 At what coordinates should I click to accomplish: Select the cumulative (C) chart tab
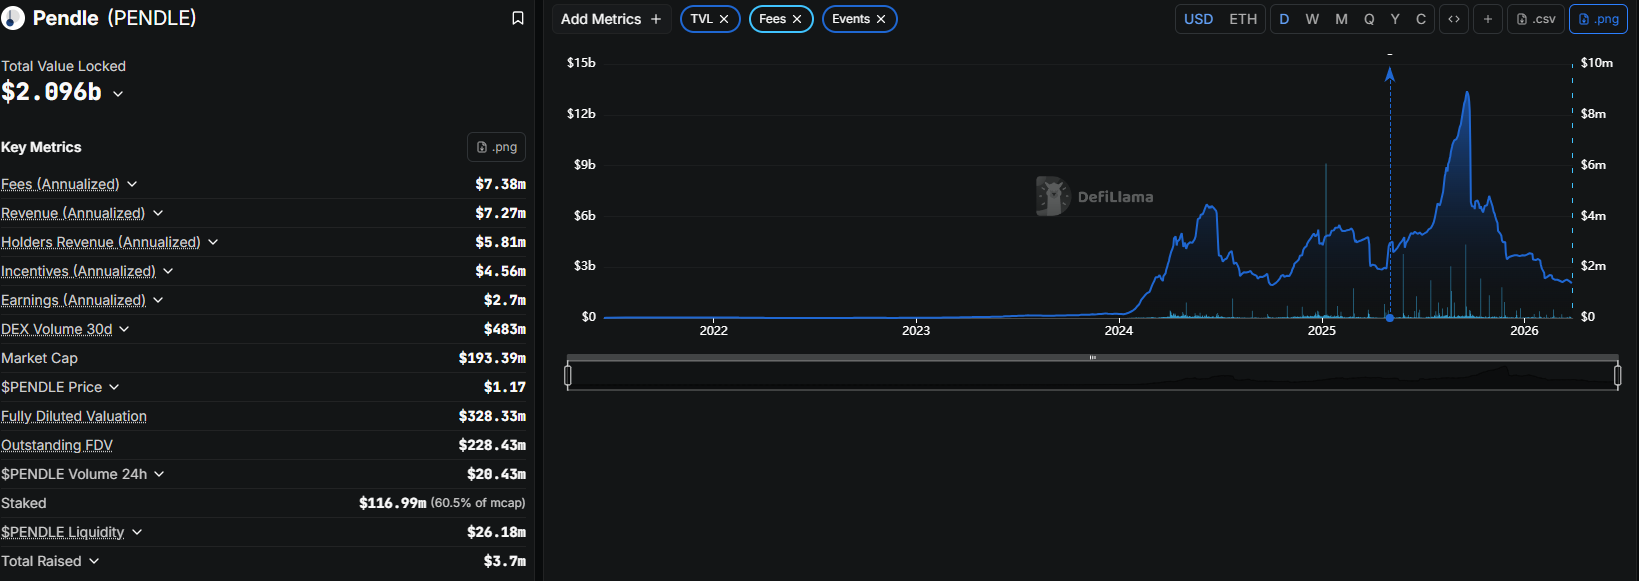point(1421,19)
